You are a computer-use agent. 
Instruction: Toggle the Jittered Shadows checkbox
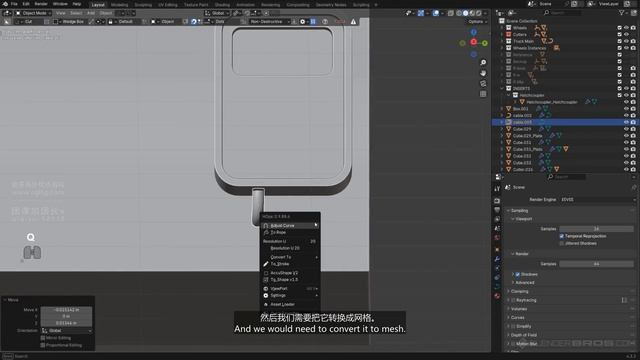562,243
